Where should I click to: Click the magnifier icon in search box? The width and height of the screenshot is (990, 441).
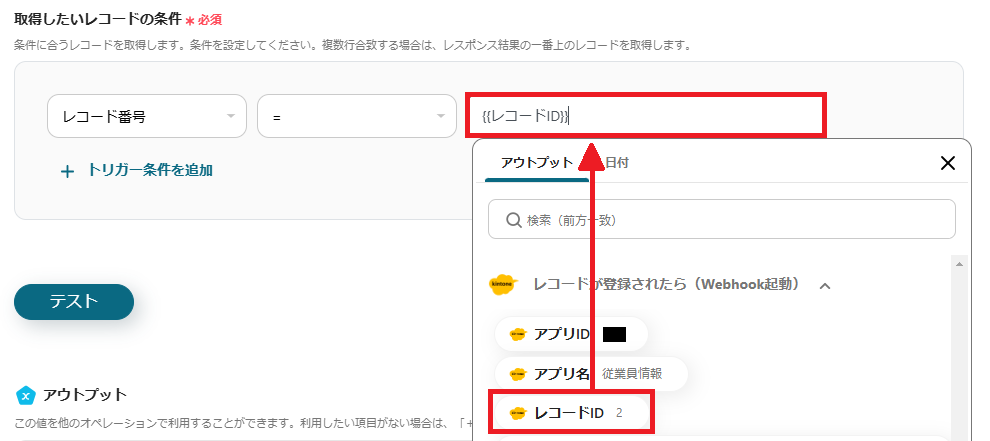tap(513, 220)
